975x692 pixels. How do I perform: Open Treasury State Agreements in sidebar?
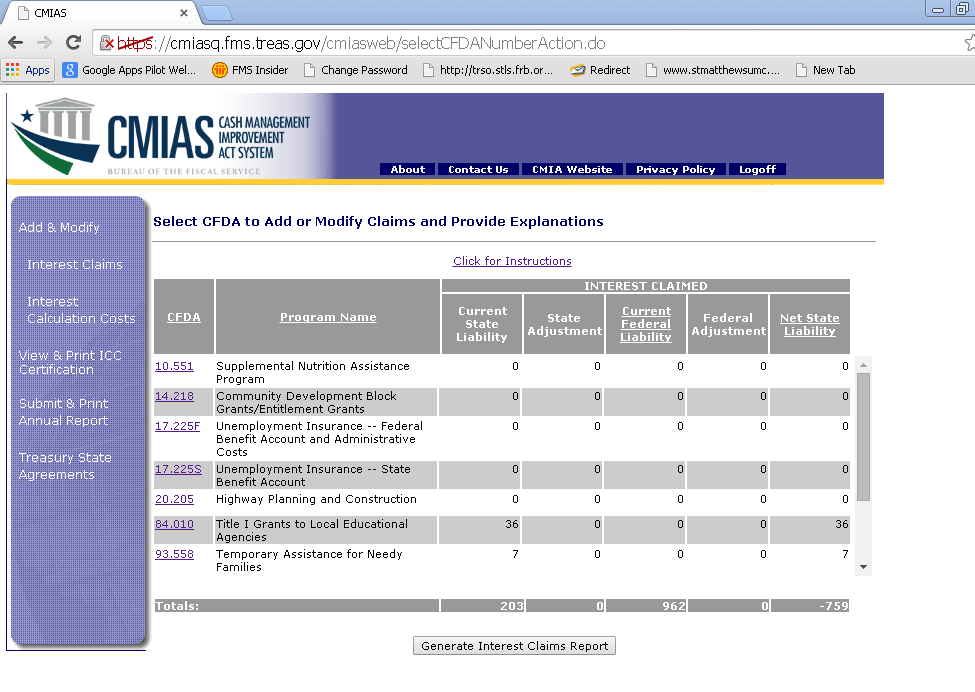click(x=65, y=466)
